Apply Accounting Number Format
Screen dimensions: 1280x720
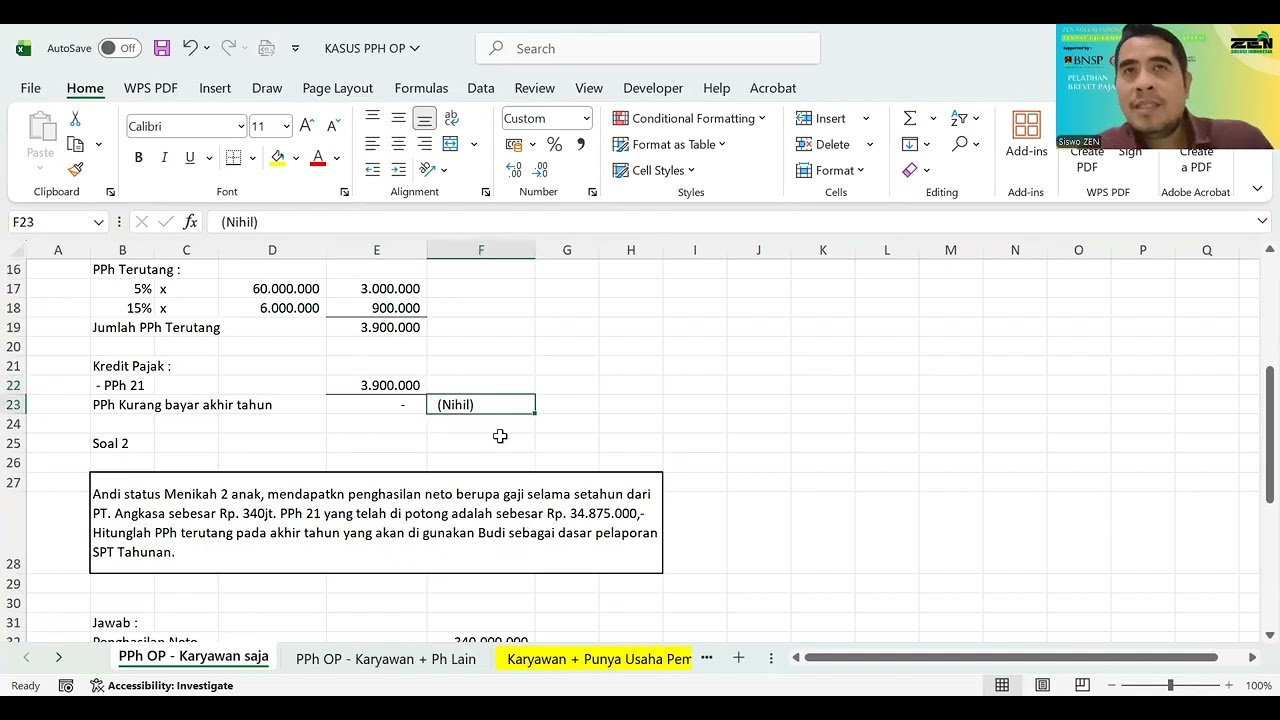pyautogui.click(x=515, y=144)
